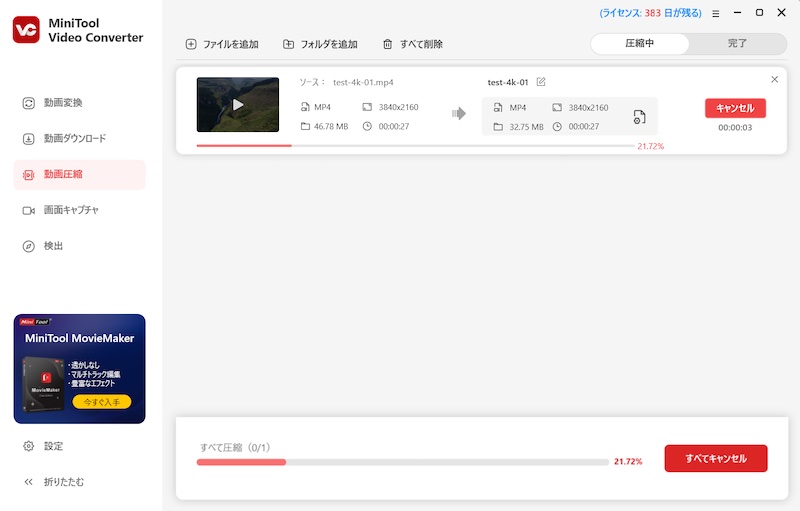Select the 動画圧縮 sidebar item
This screenshot has width=800, height=511.
pyautogui.click(x=63, y=174)
